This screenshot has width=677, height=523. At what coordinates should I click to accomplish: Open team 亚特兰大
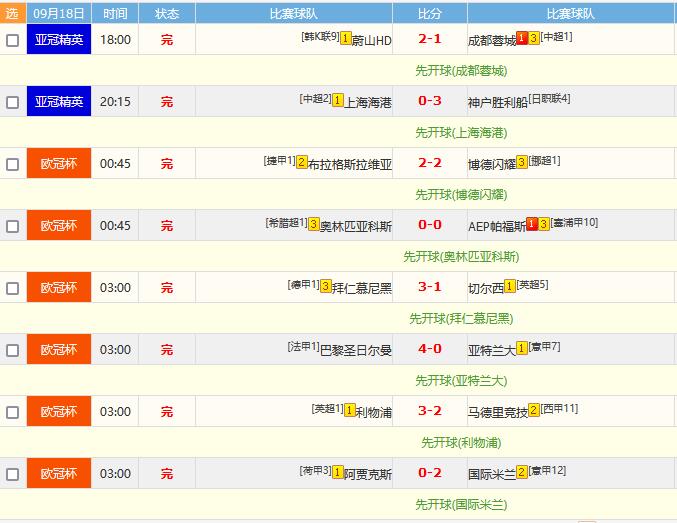[x=492, y=351]
